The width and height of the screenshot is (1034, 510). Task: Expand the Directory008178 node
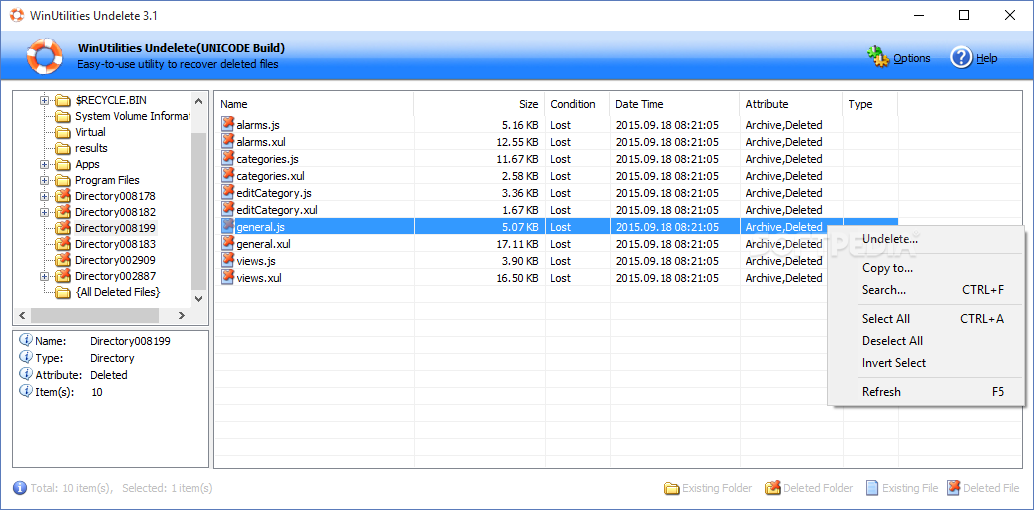pyautogui.click(x=44, y=196)
